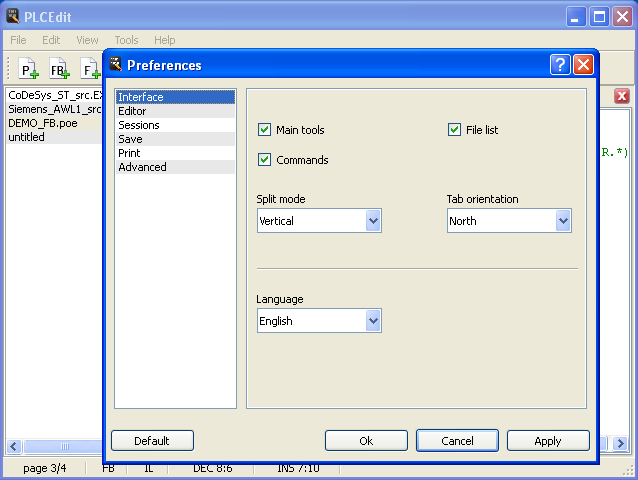The image size is (638, 480).
Task: Click the file list horizontal scrollbar thumb
Action: click(63, 446)
